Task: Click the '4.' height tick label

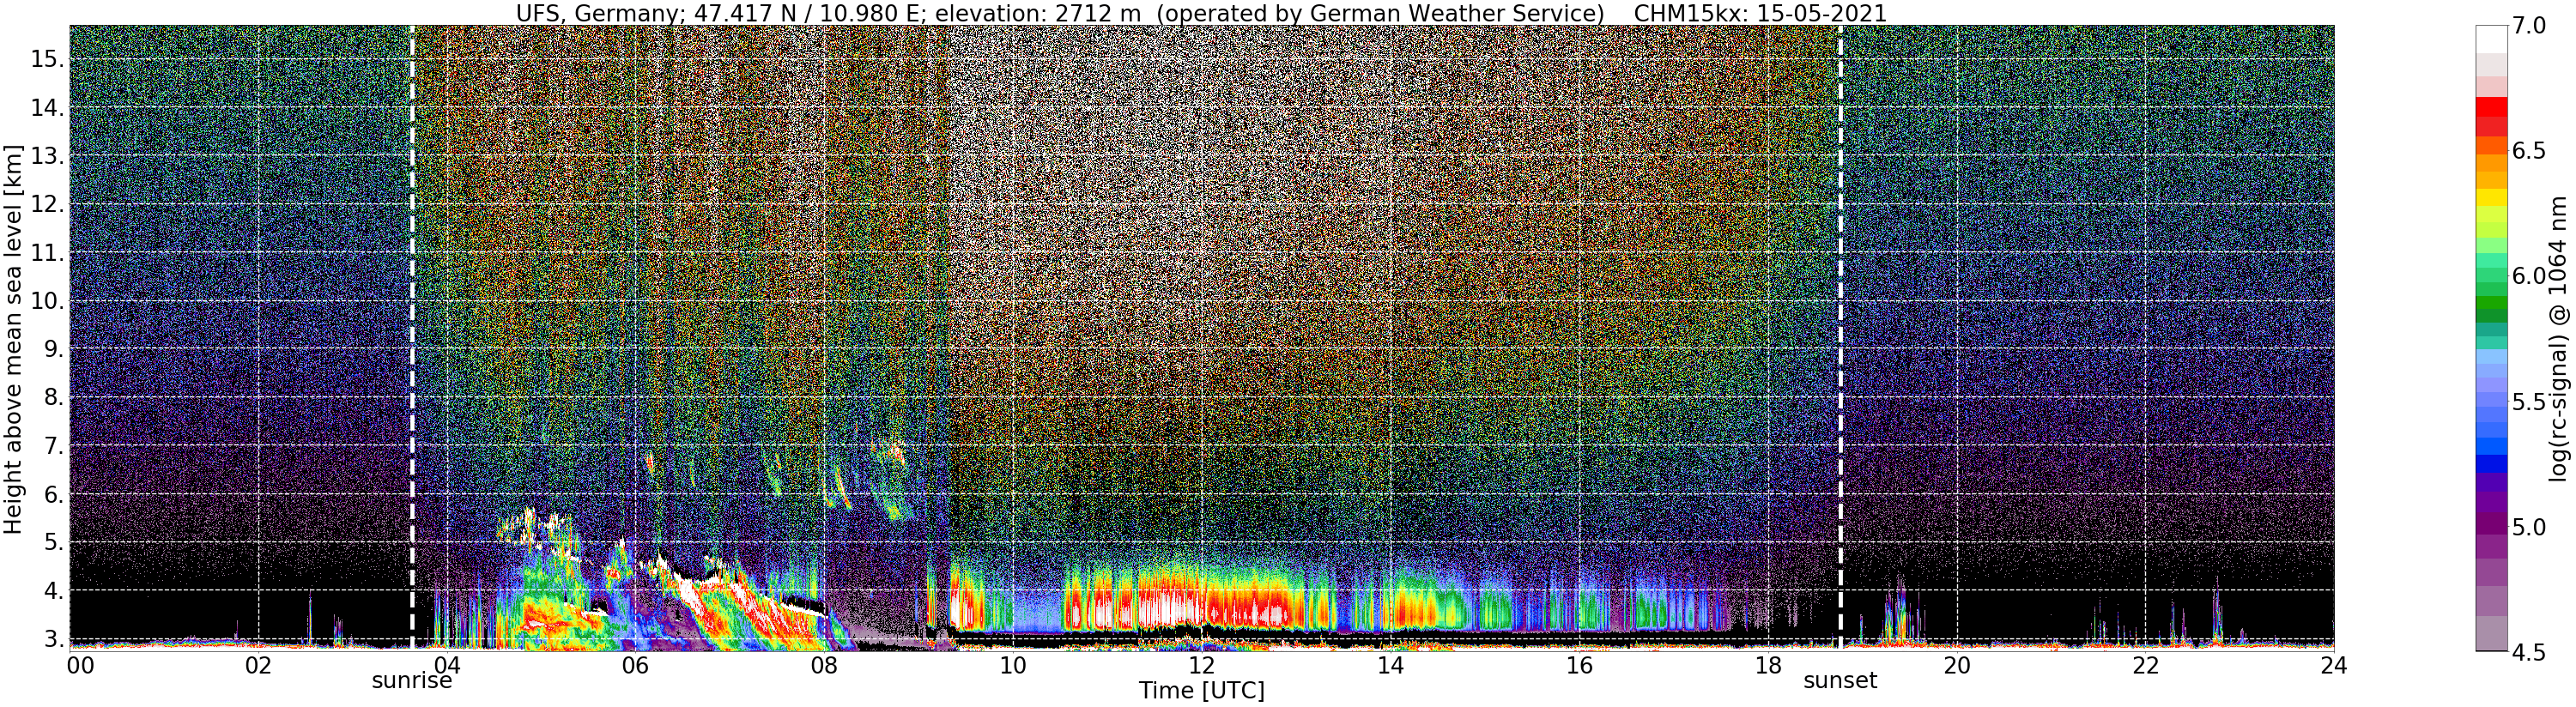Action: coord(54,591)
